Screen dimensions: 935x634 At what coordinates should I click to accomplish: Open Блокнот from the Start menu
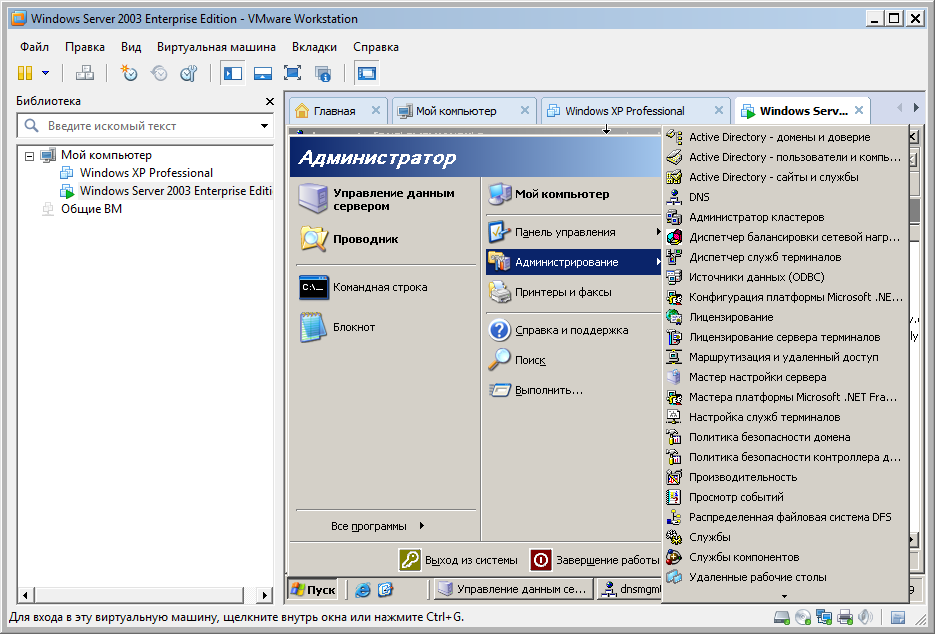[385, 327]
